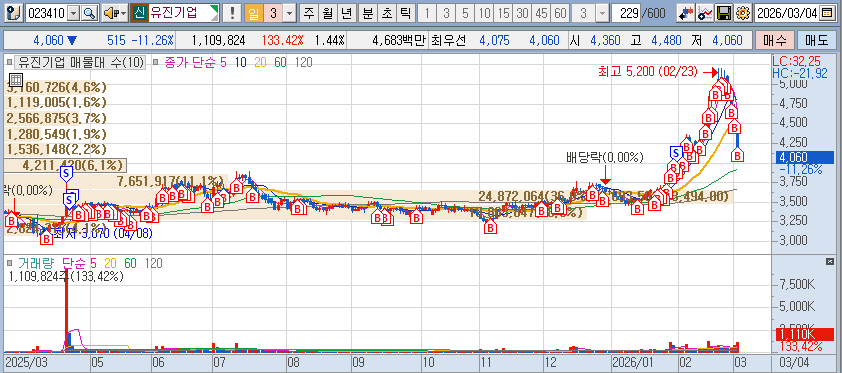Click the date field 2026/03/04
The width and height of the screenshot is (842, 373).
787,13
